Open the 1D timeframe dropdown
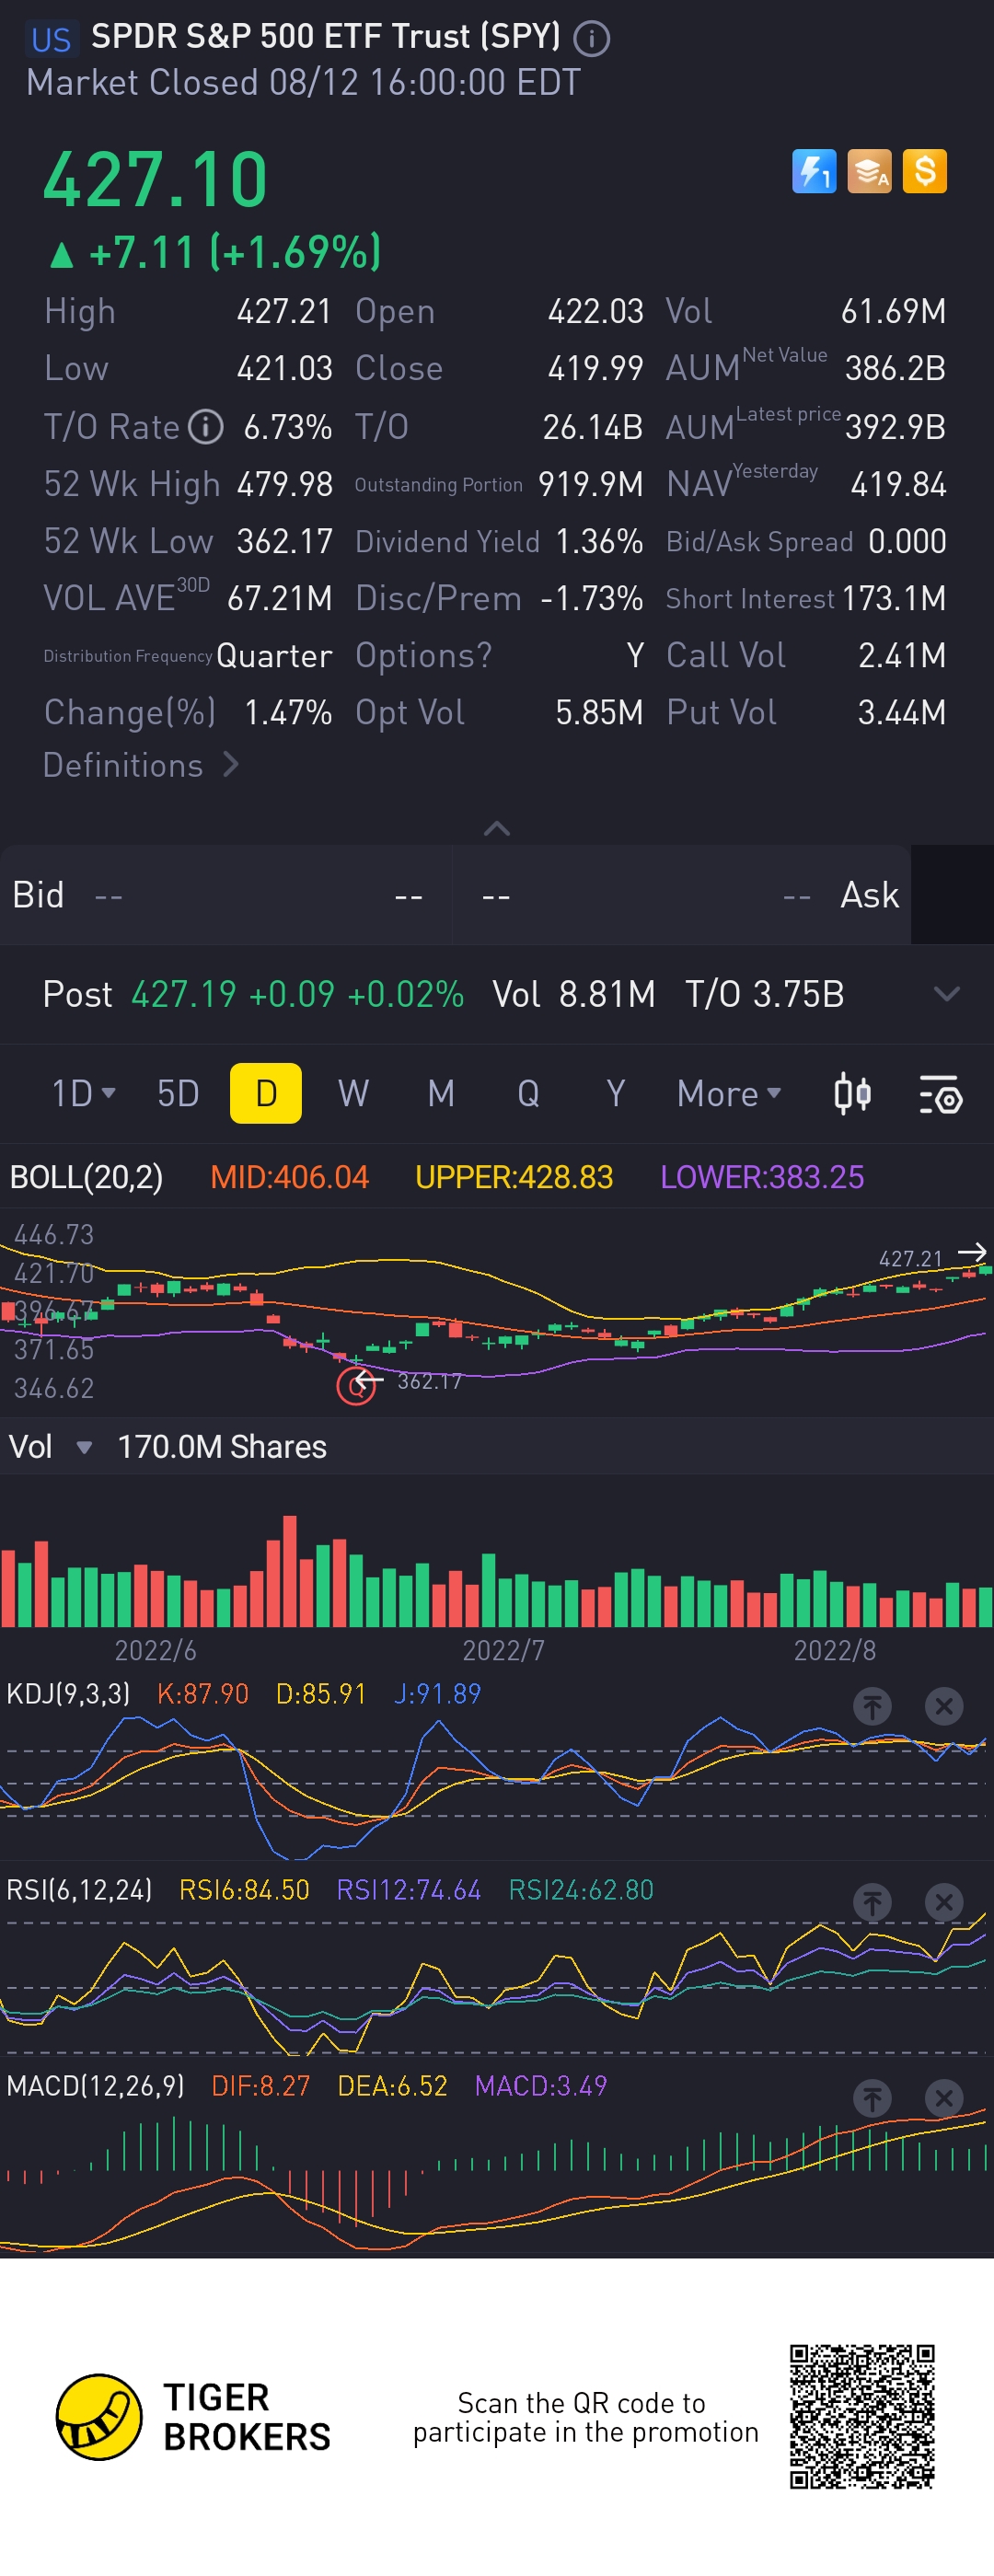 pos(83,1093)
